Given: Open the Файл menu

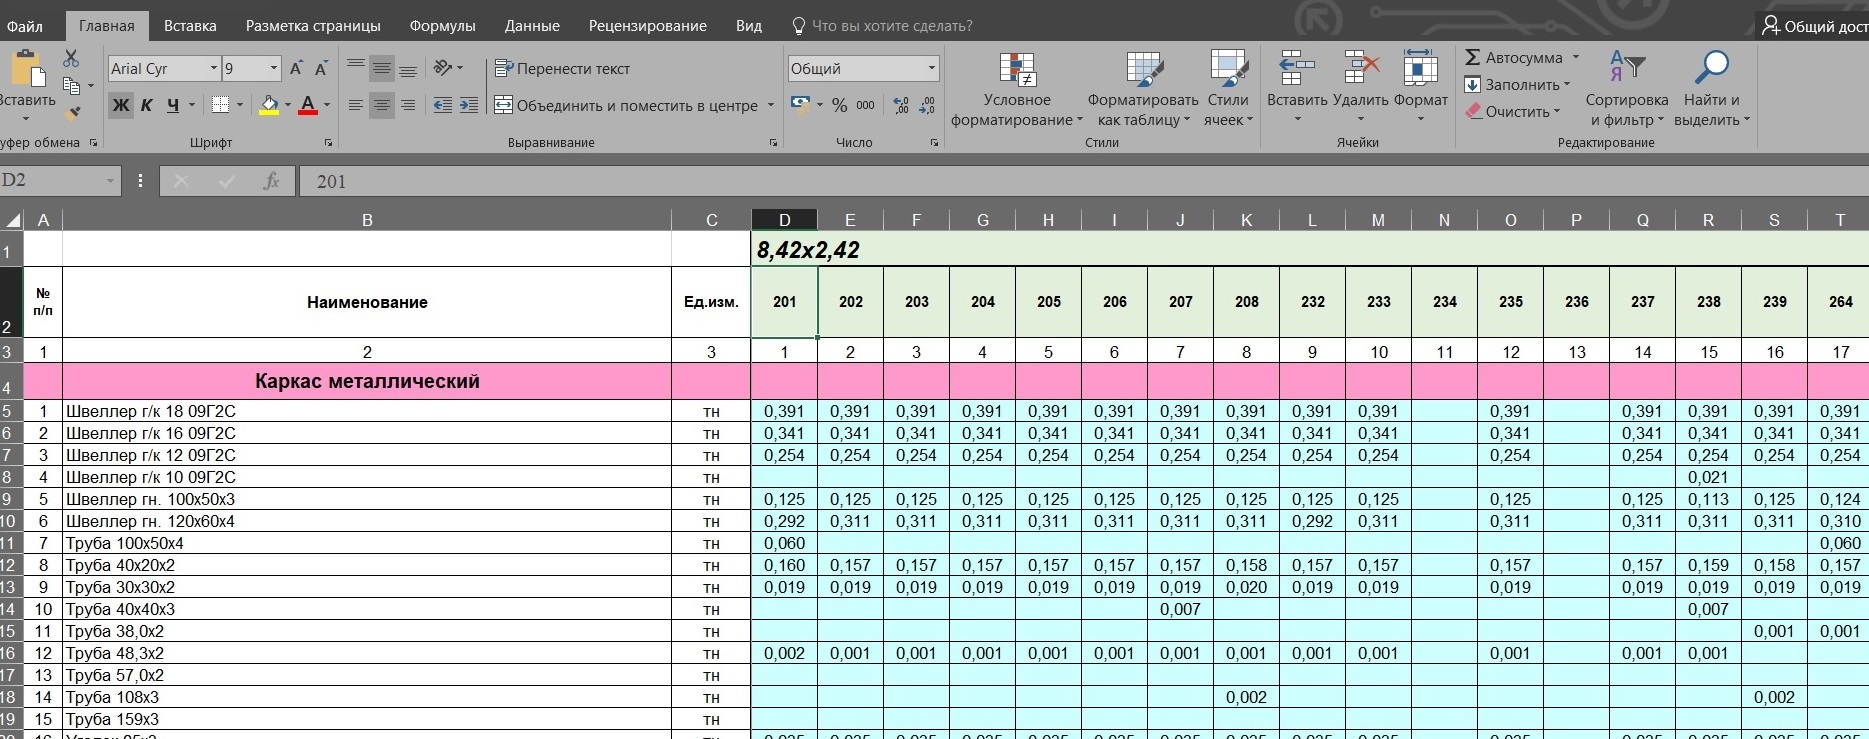Looking at the screenshot, I should click(x=24, y=26).
